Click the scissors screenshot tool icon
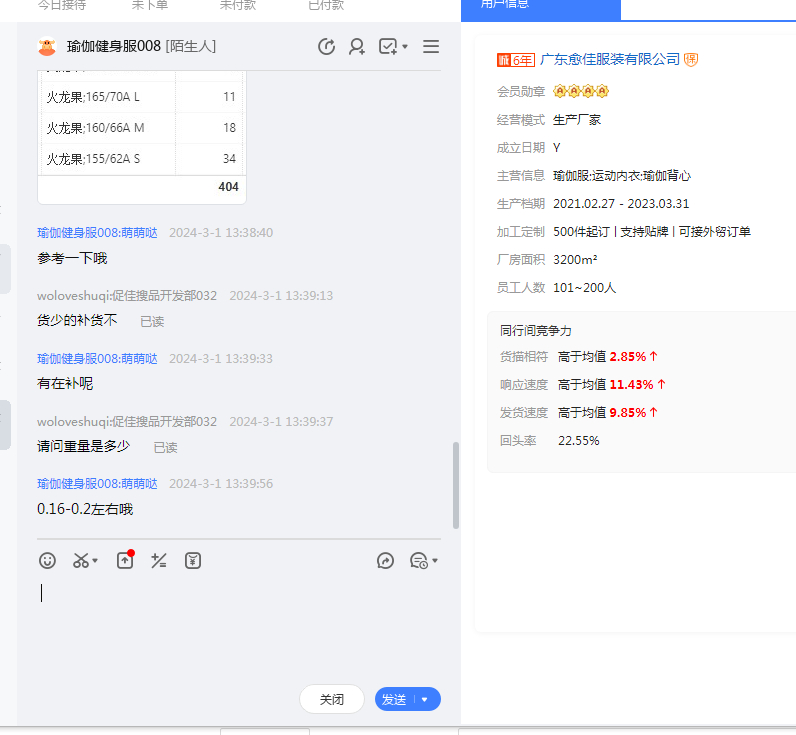This screenshot has width=796, height=735. 80,561
